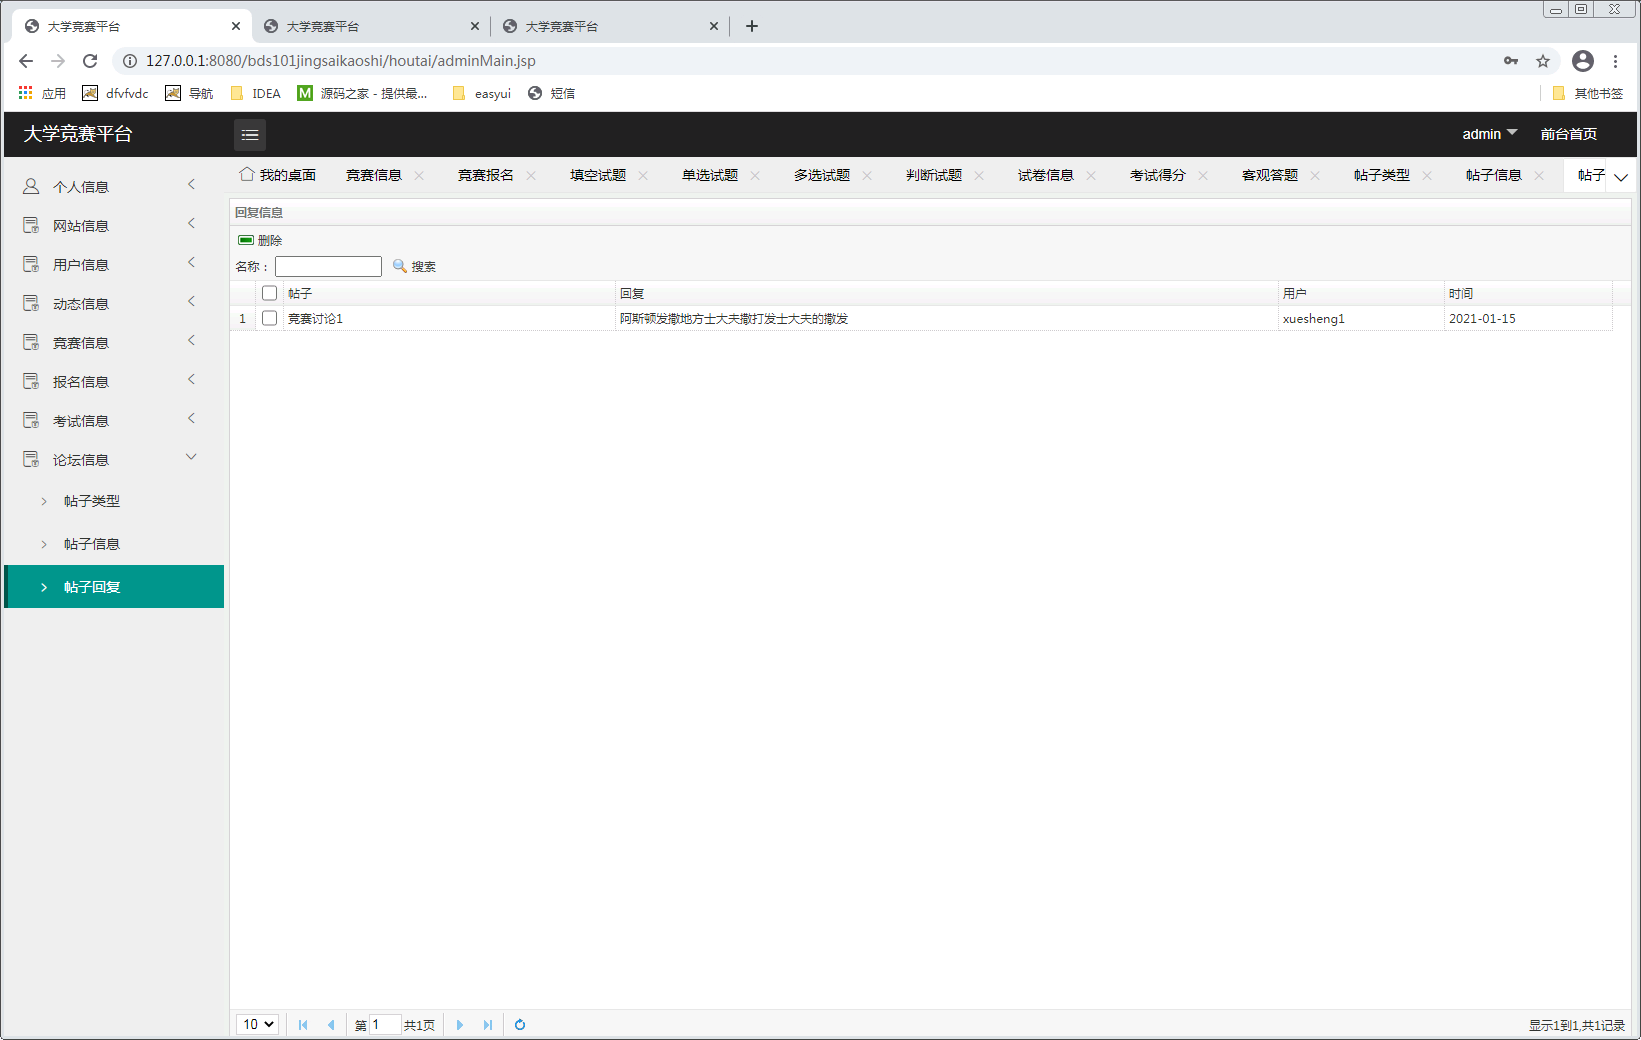The width and height of the screenshot is (1641, 1040).
Task: Click the 论坛信息 sidebar icon
Action: 31,459
